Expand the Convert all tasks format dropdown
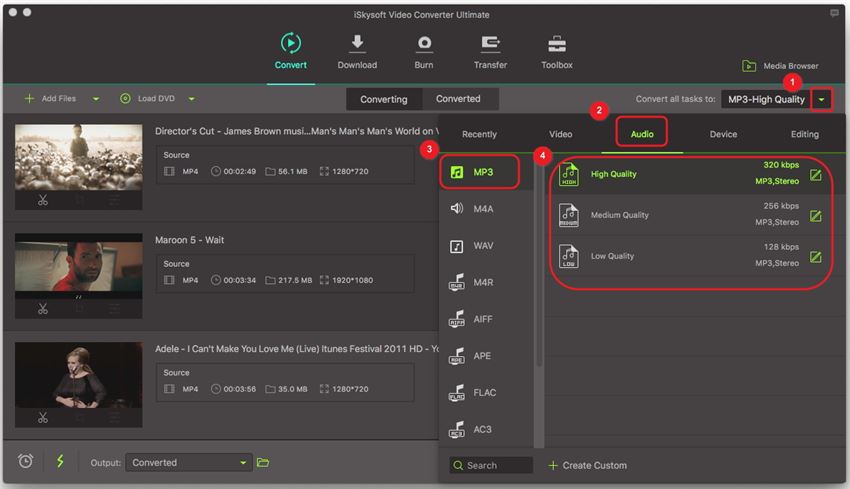Viewport: 850px width, 489px height. [821, 99]
